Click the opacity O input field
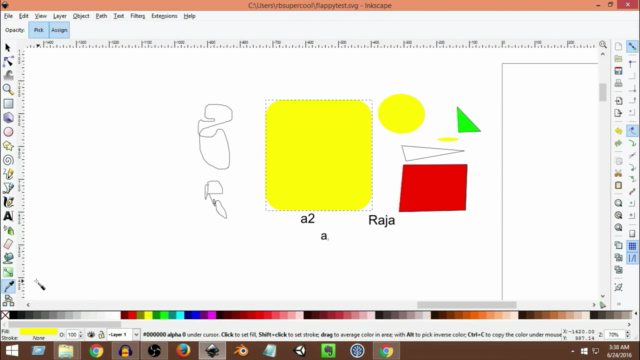Screen dimensions: 640x360 (72, 335)
